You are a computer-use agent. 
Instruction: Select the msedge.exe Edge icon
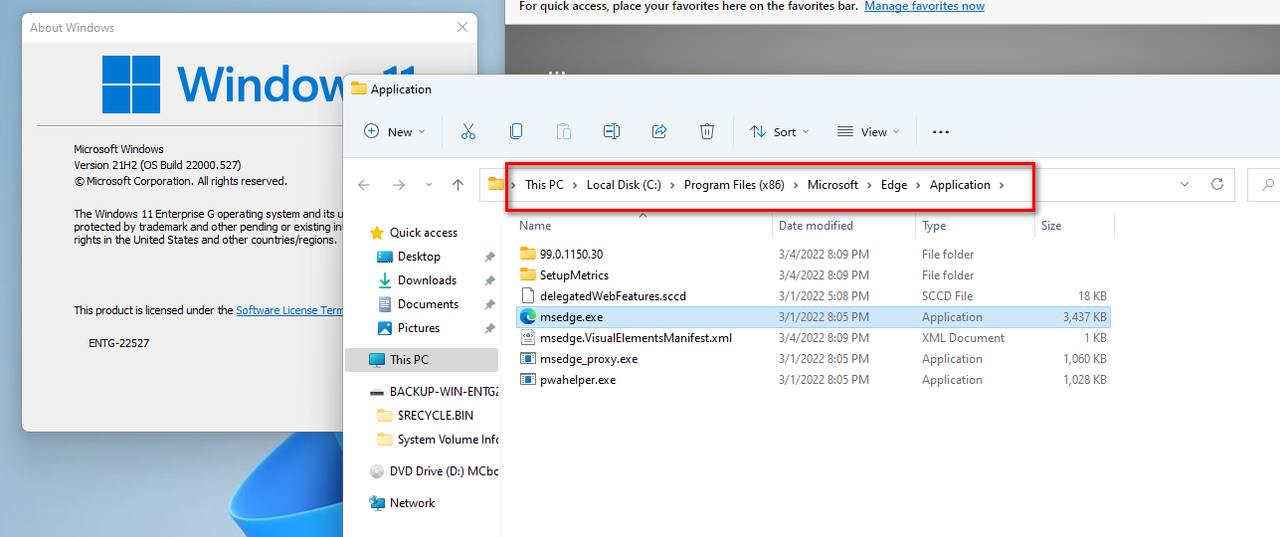point(528,317)
